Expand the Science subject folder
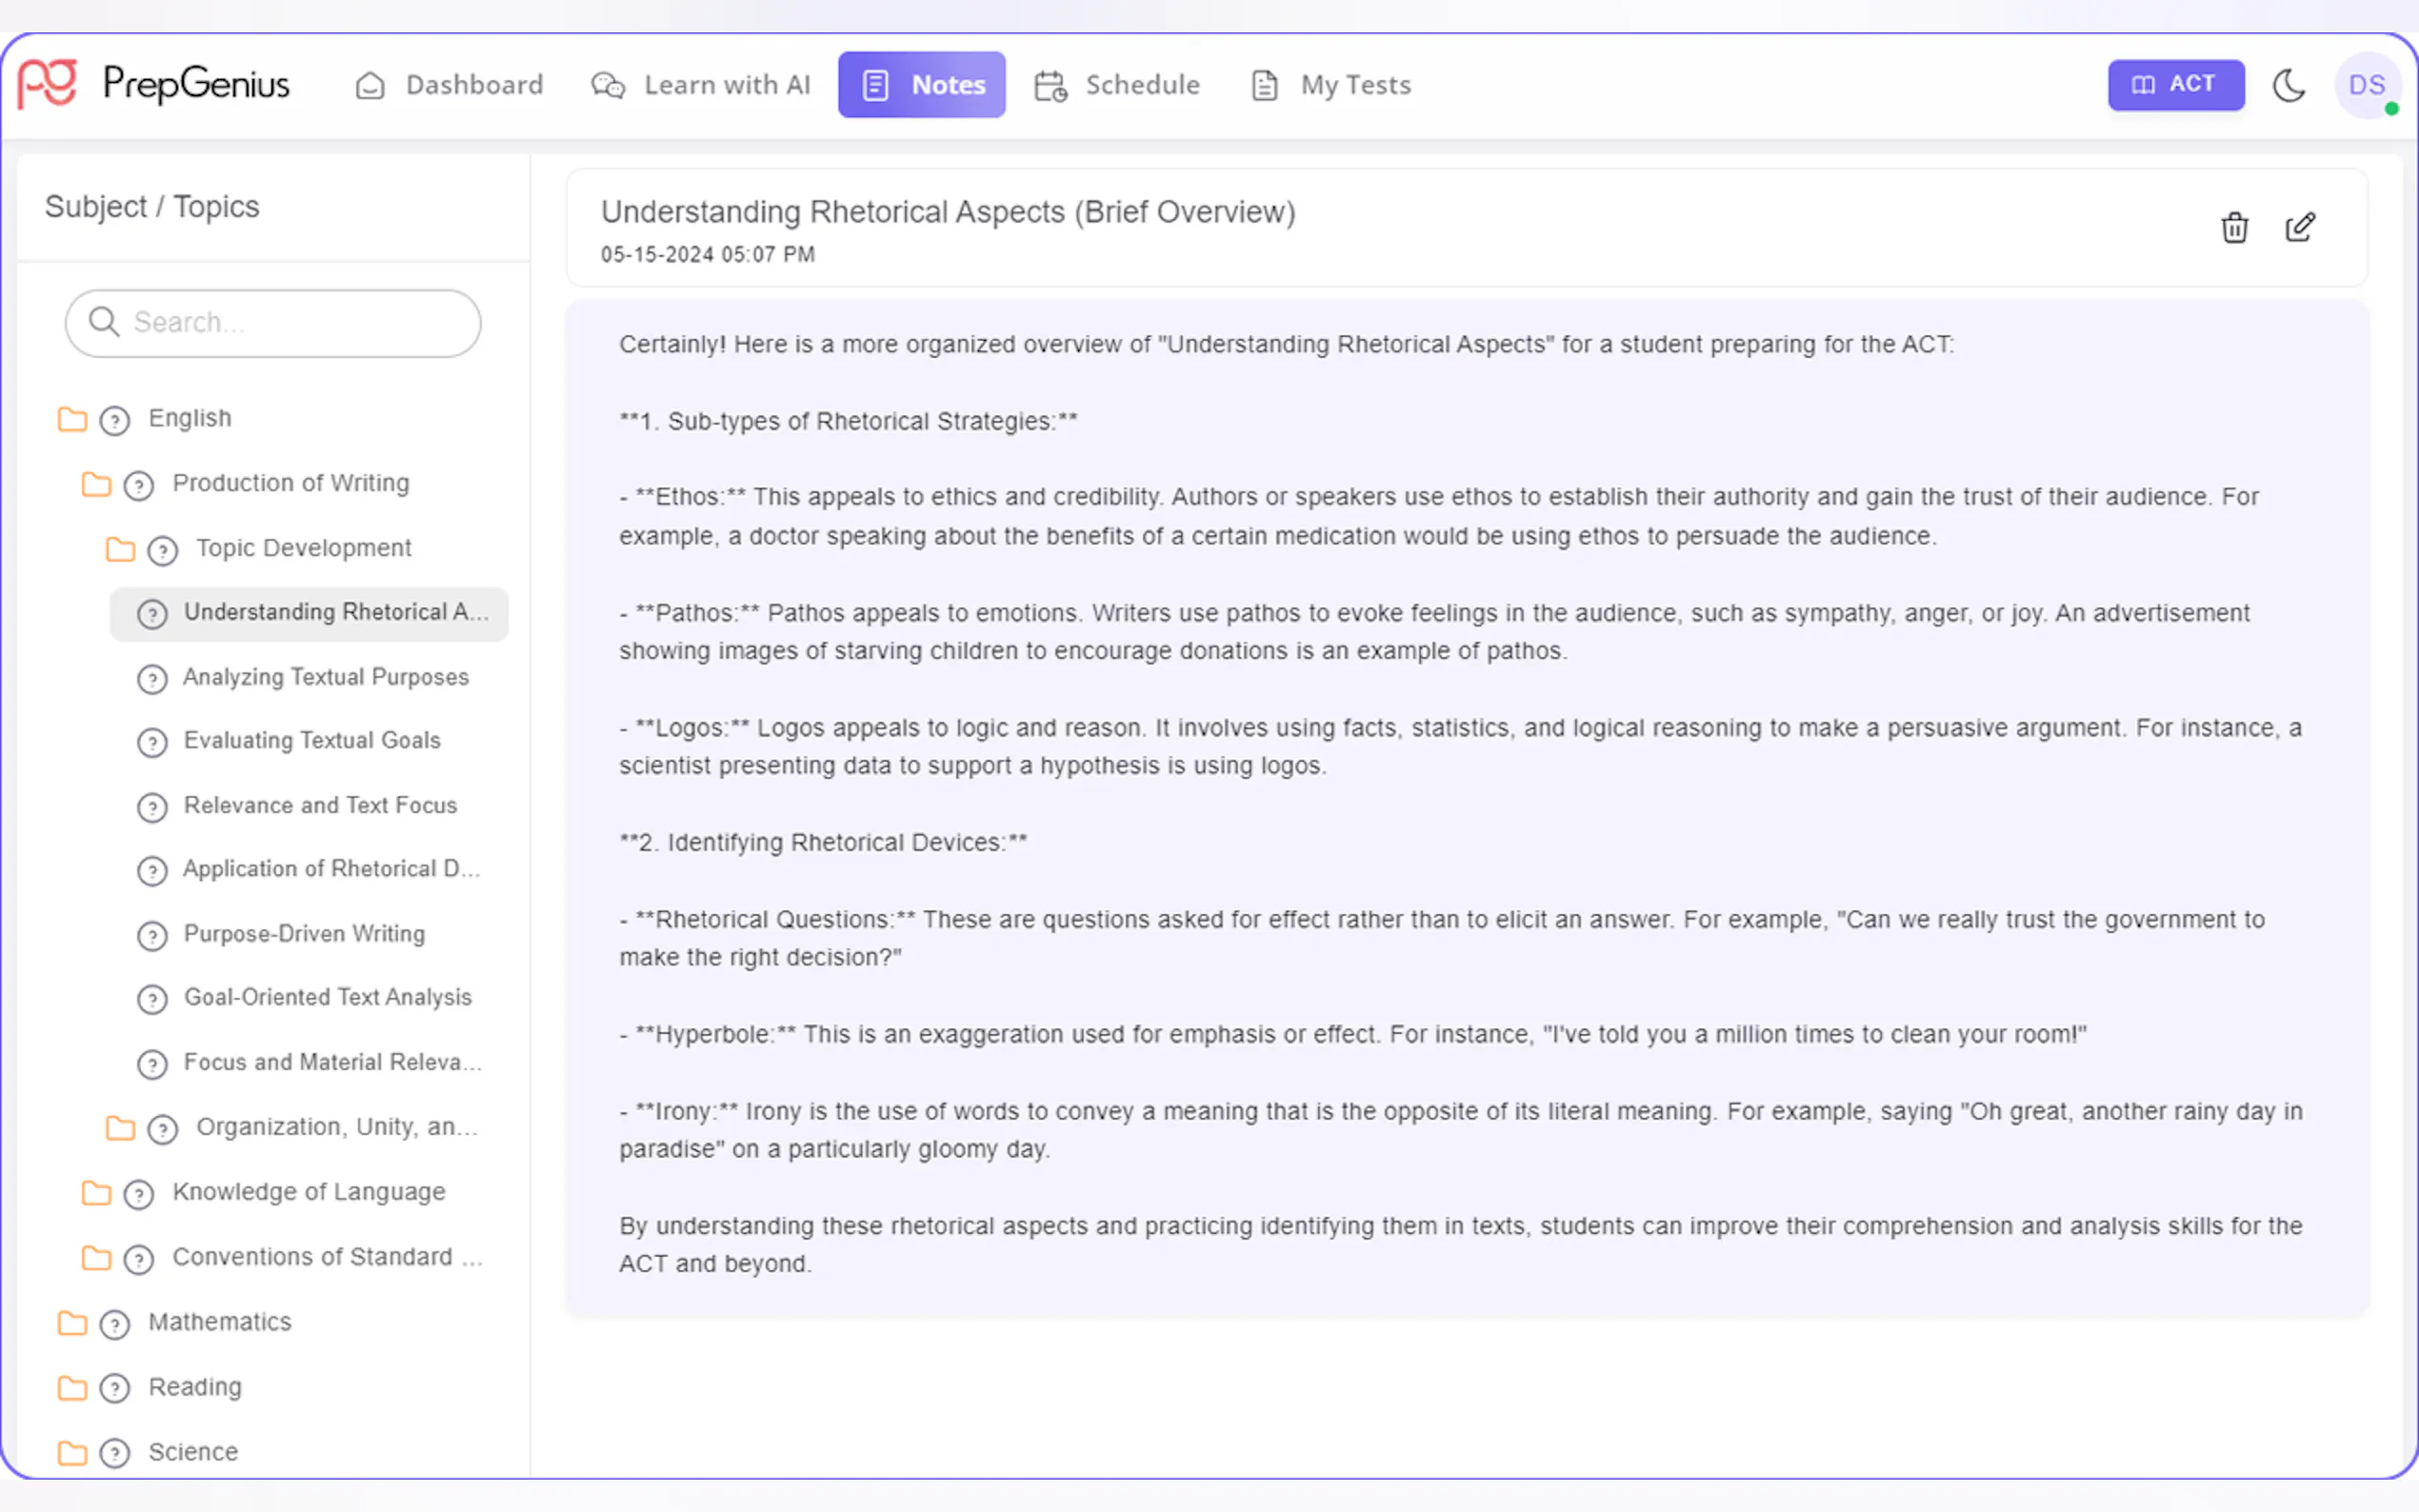The image size is (2419, 1512). [72, 1452]
